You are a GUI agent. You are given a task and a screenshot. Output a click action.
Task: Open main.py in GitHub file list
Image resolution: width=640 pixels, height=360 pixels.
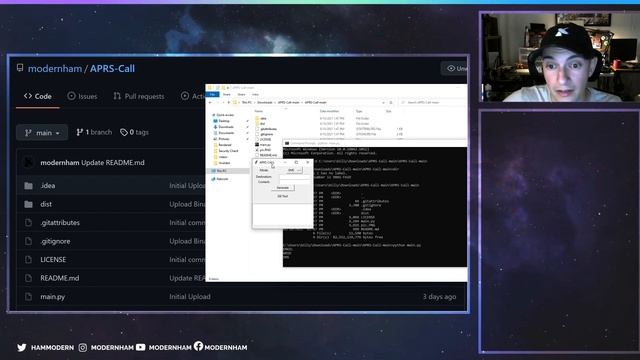(53, 297)
